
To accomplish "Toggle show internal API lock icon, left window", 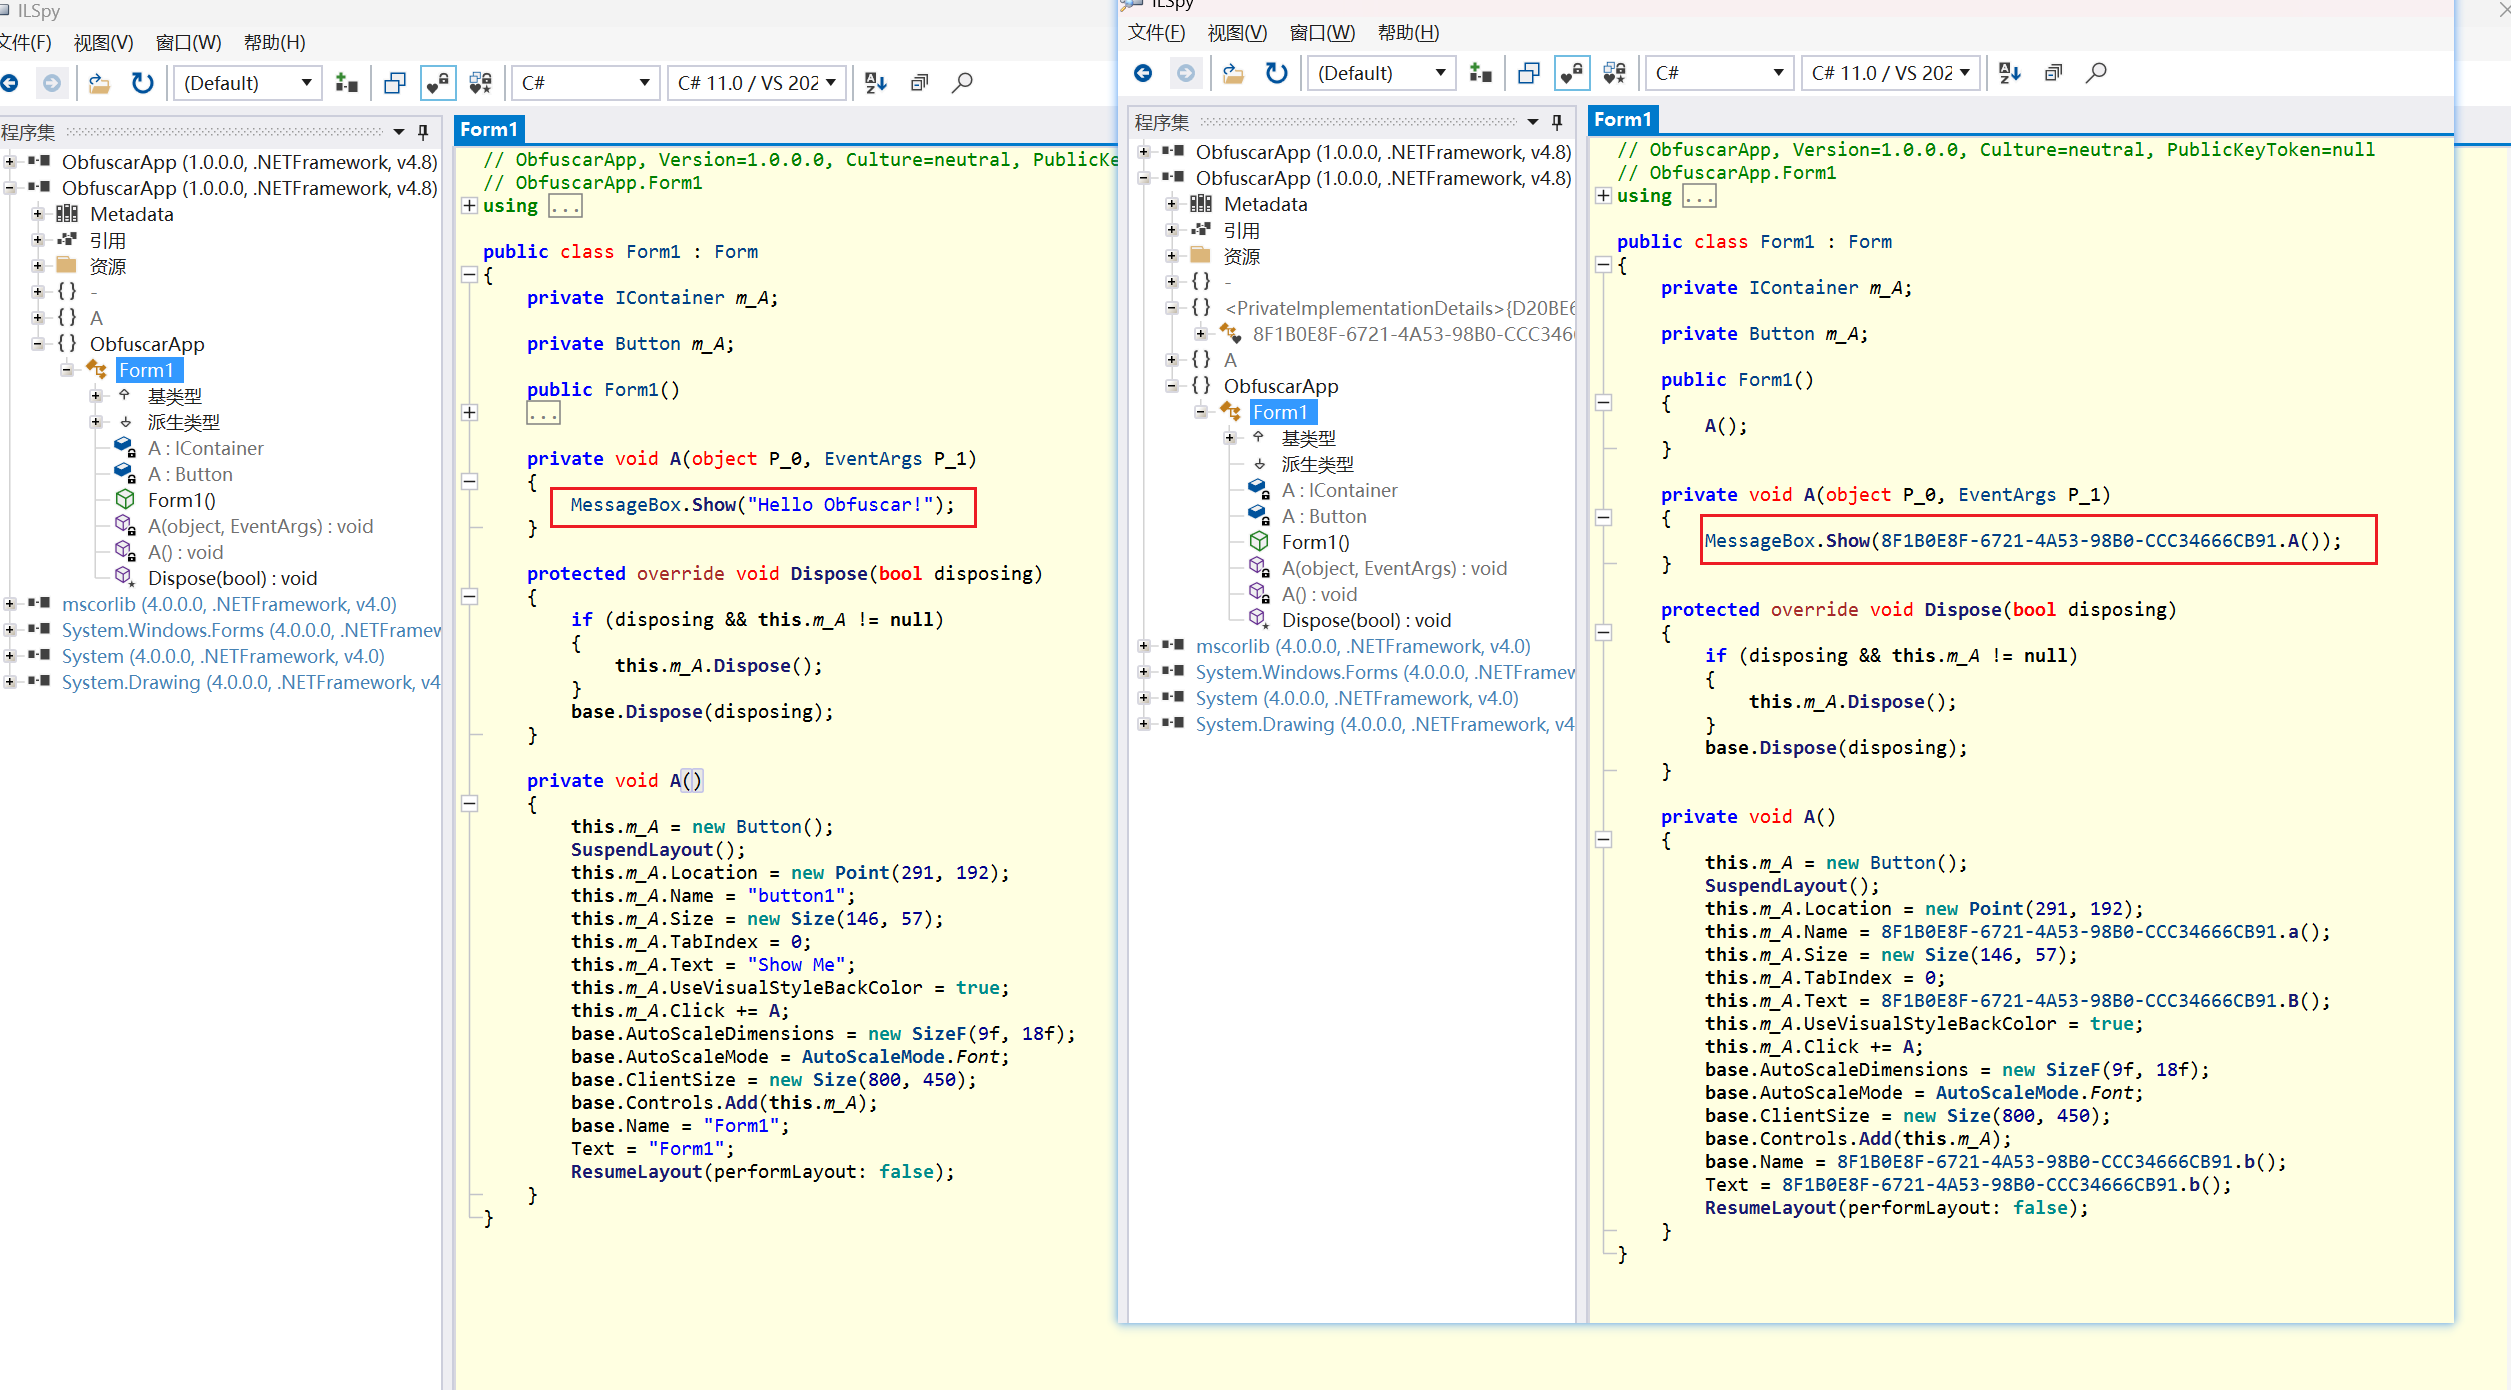I will [438, 83].
